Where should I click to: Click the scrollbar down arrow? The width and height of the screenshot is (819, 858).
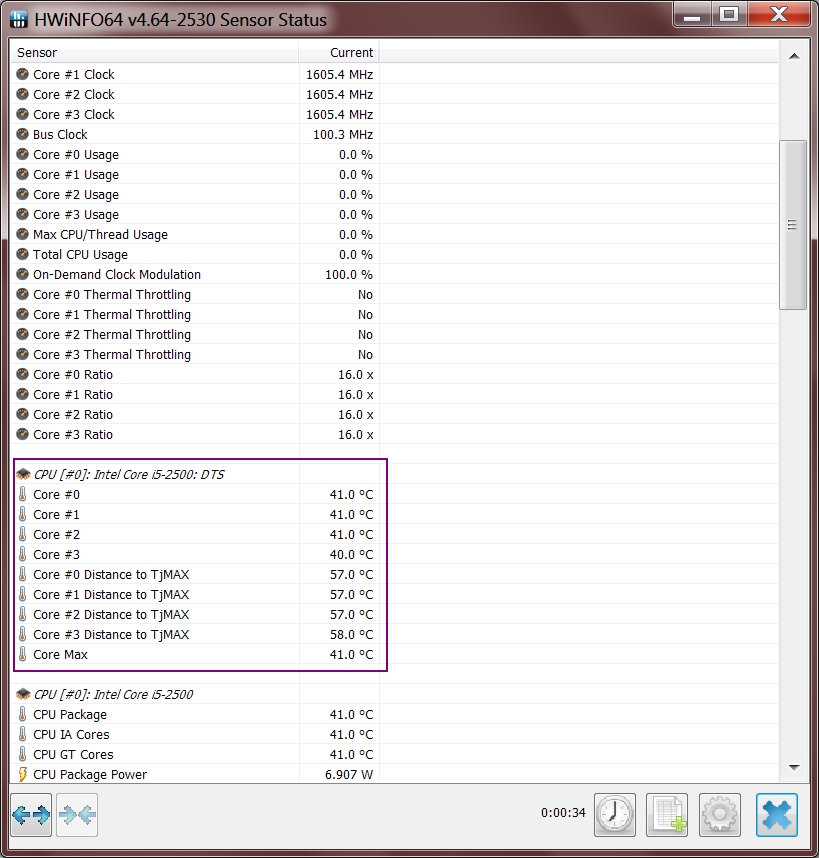tap(794, 768)
